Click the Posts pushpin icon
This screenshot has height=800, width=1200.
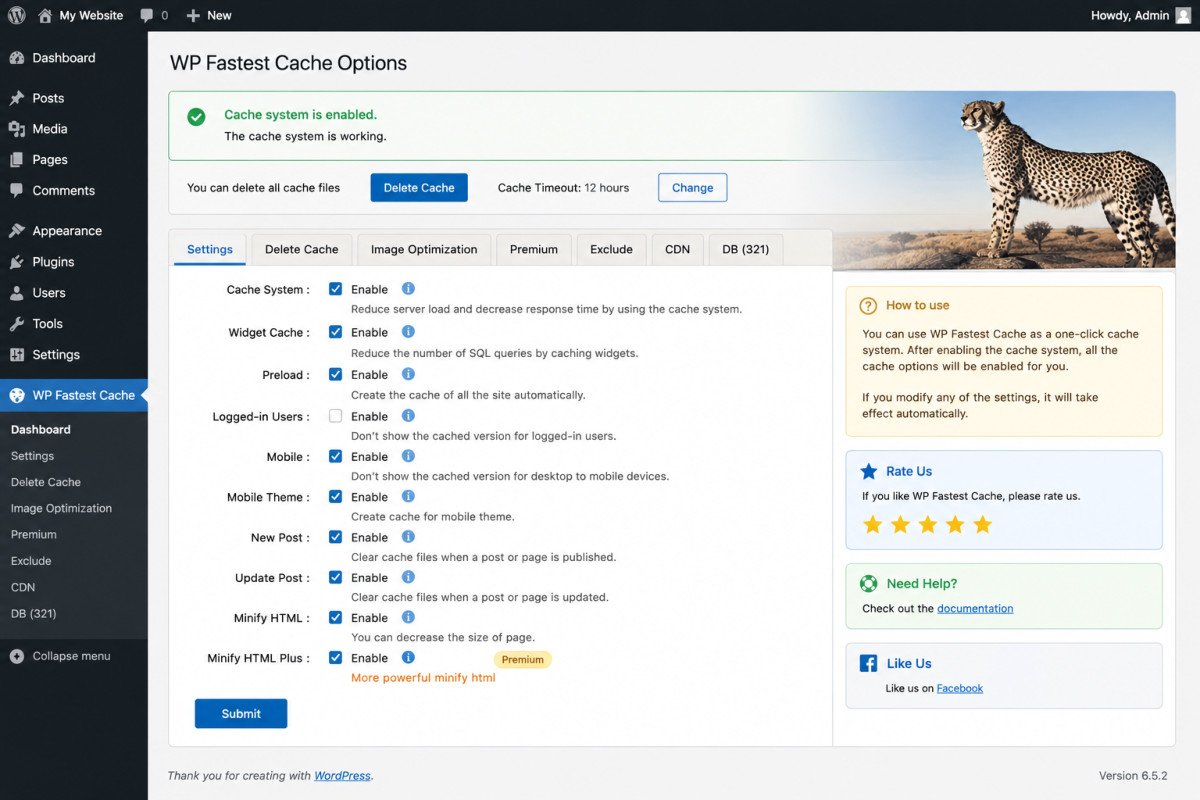(17, 98)
